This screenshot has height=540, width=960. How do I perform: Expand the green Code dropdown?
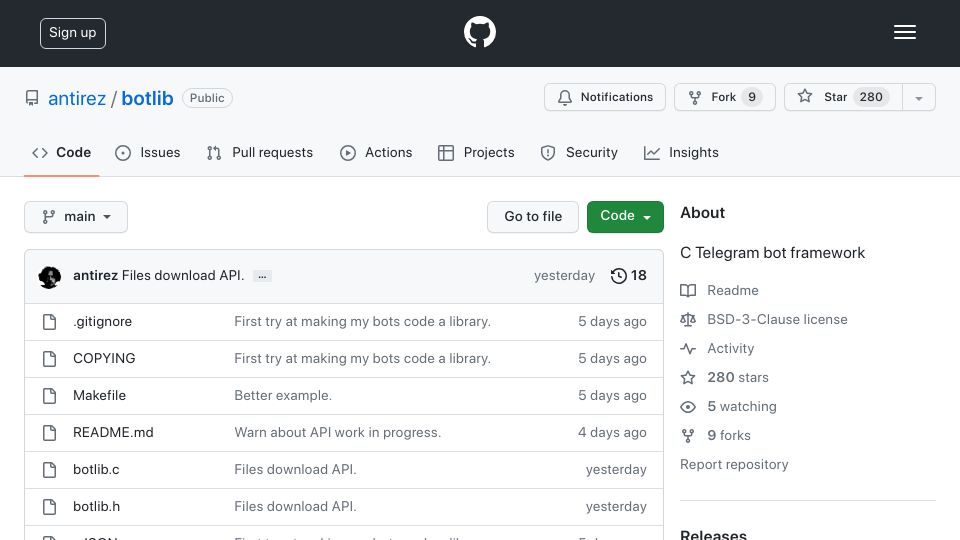coord(625,217)
